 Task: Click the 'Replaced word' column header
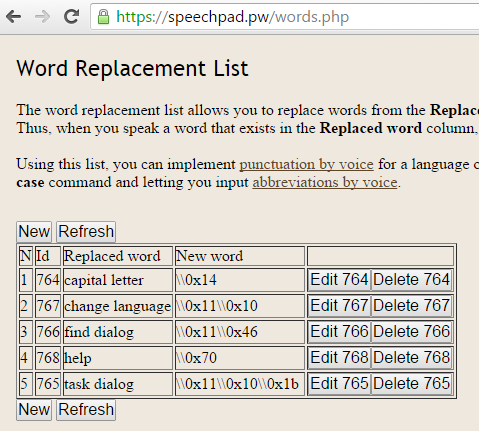118,256
